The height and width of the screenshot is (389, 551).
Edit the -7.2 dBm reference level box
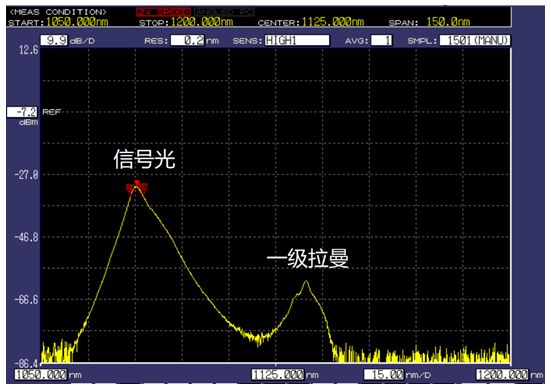coord(22,112)
